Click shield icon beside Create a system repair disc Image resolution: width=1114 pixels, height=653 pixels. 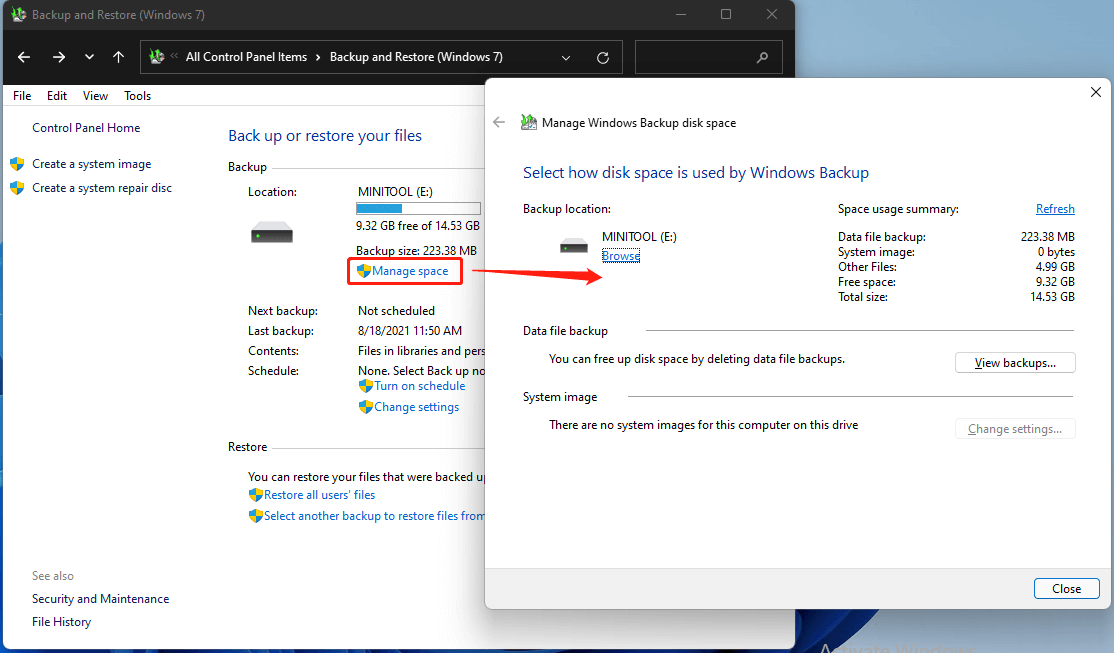coord(18,188)
